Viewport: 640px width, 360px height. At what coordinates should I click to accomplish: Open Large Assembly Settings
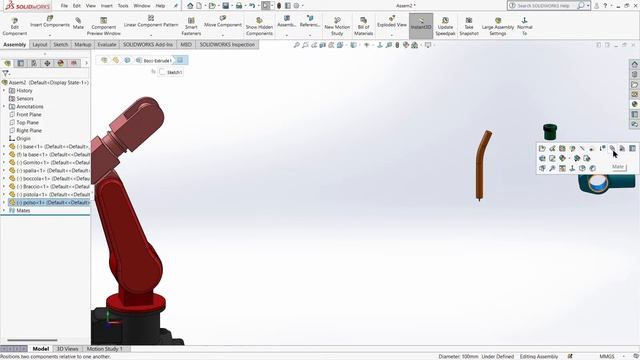pos(498,27)
